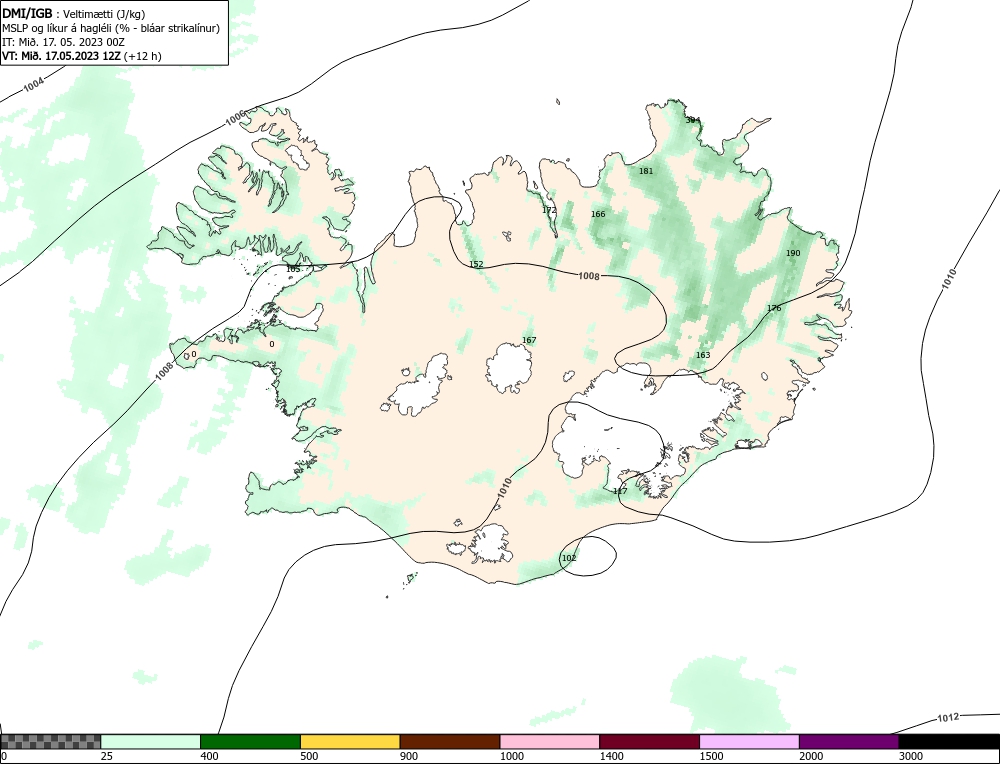Click the dark purple 2000–3000 legend swatch
The width and height of the screenshot is (1000, 764).
tap(849, 741)
